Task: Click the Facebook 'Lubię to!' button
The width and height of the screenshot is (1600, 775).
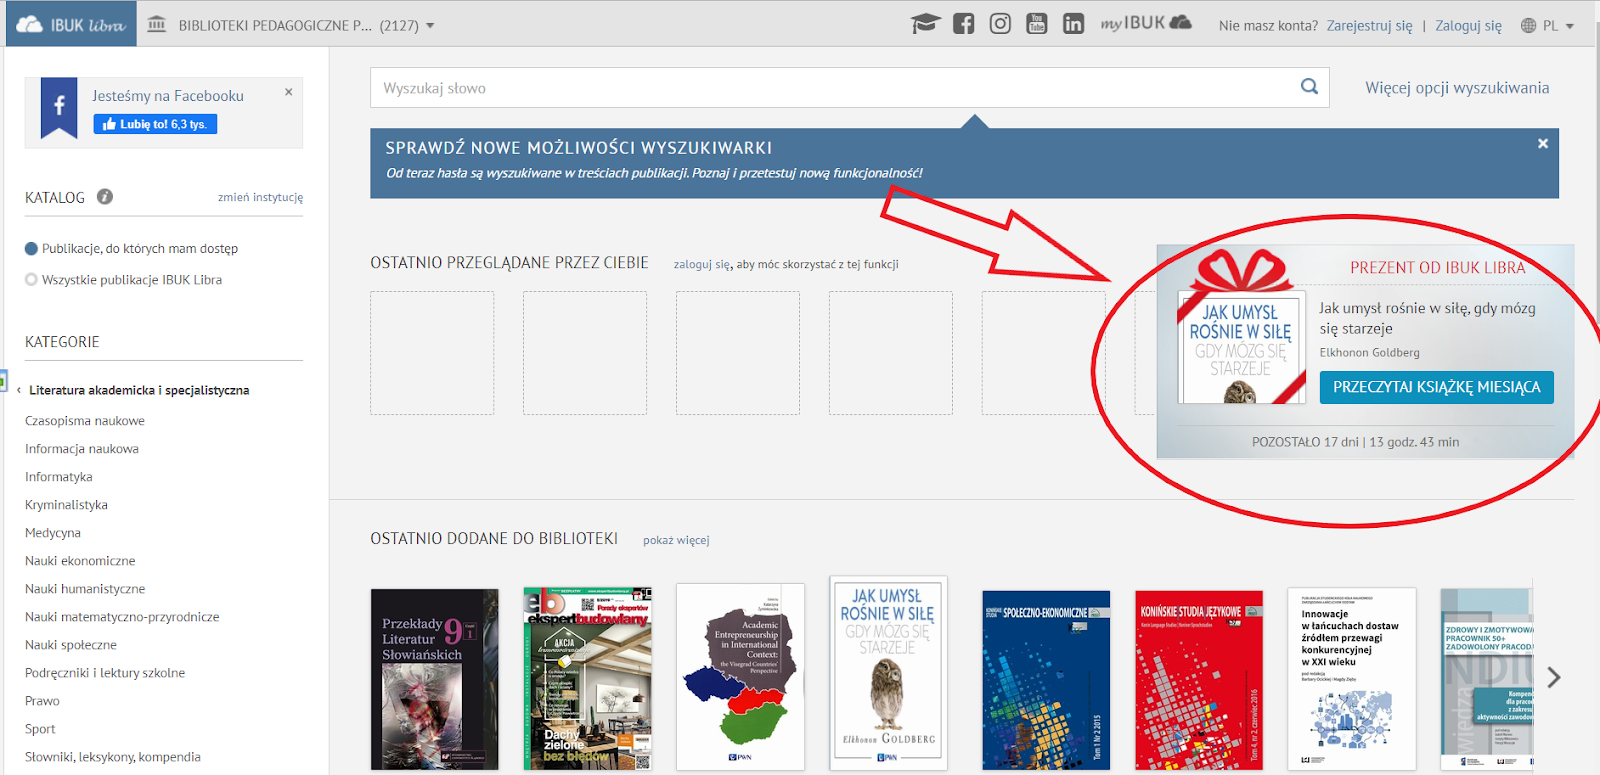Action: (x=155, y=124)
